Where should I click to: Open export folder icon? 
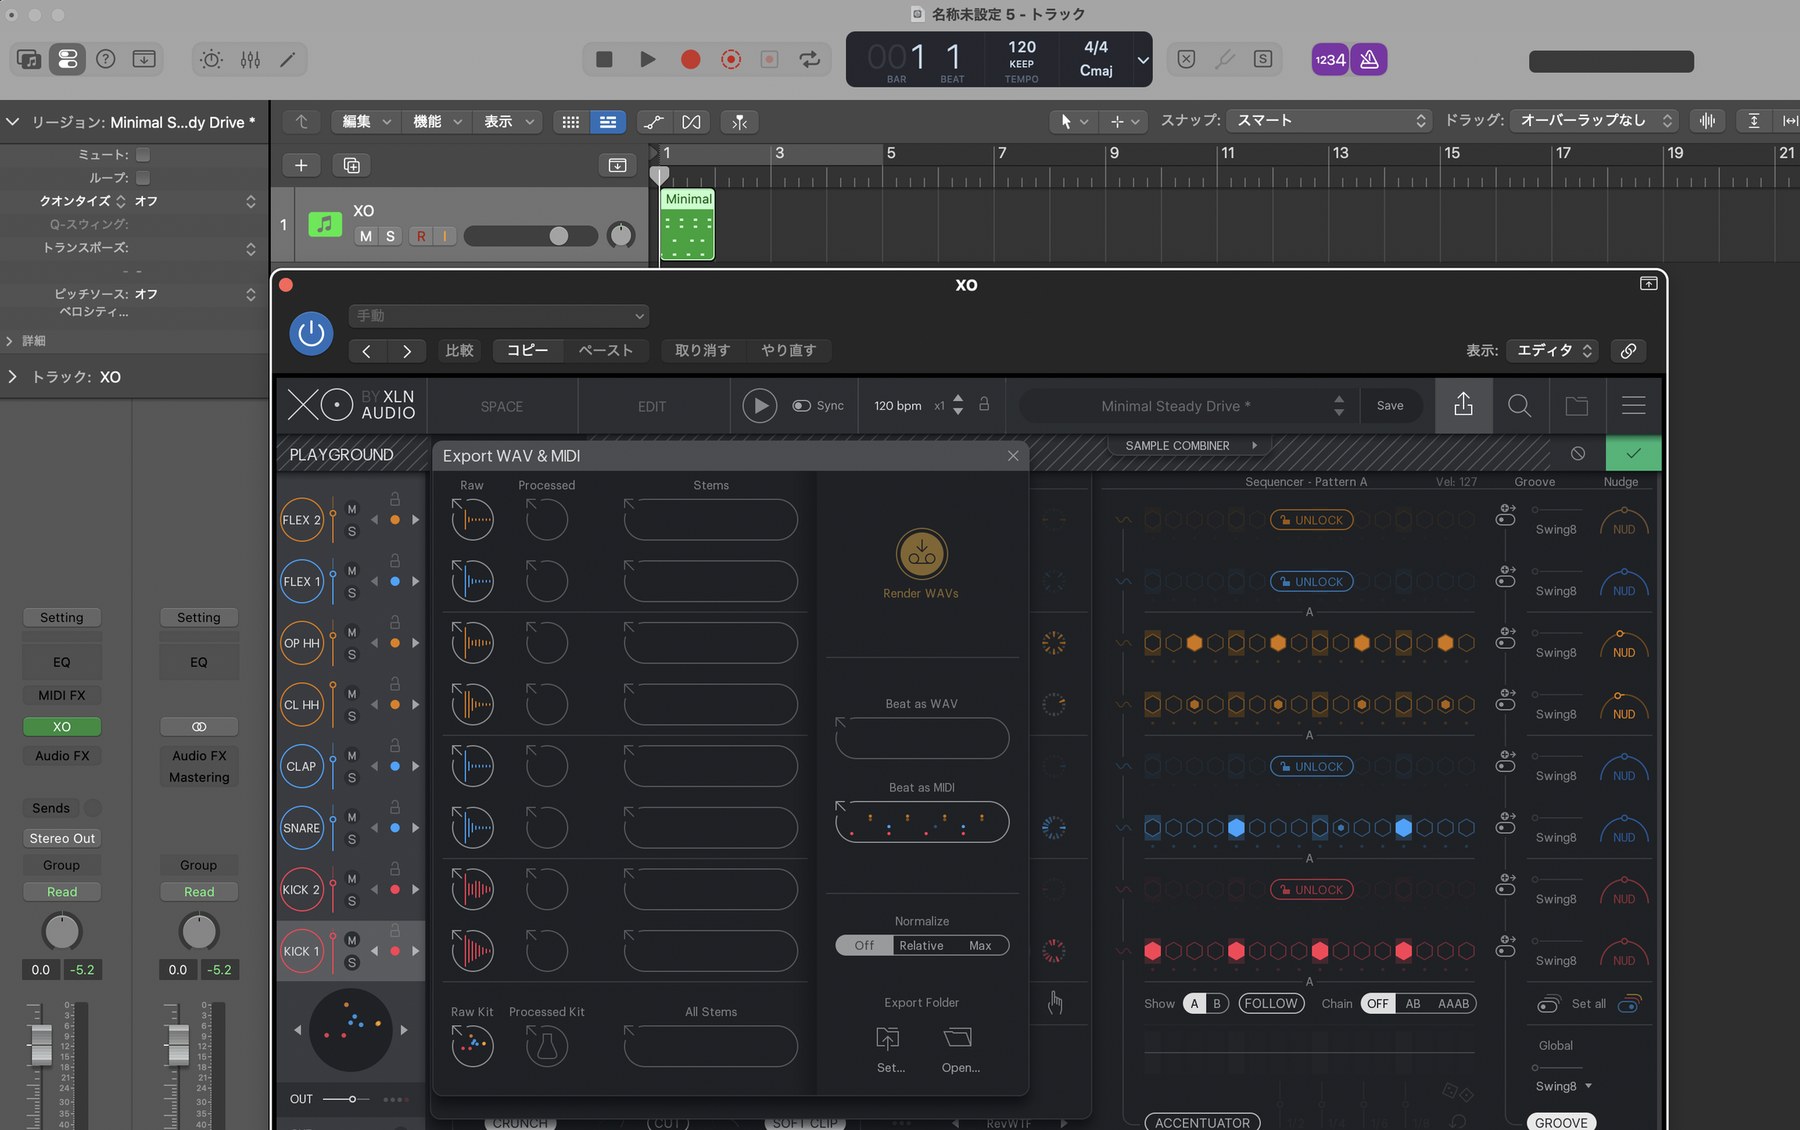pos(957,1037)
